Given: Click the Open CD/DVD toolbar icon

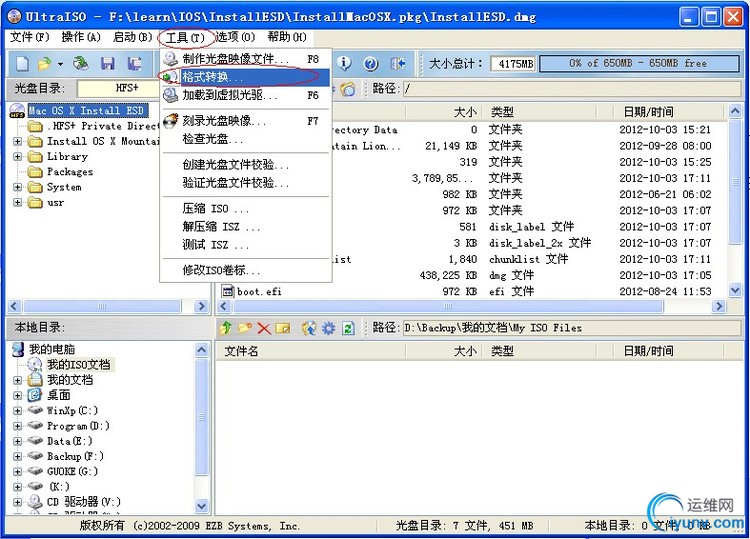Looking at the screenshot, I should (x=81, y=63).
